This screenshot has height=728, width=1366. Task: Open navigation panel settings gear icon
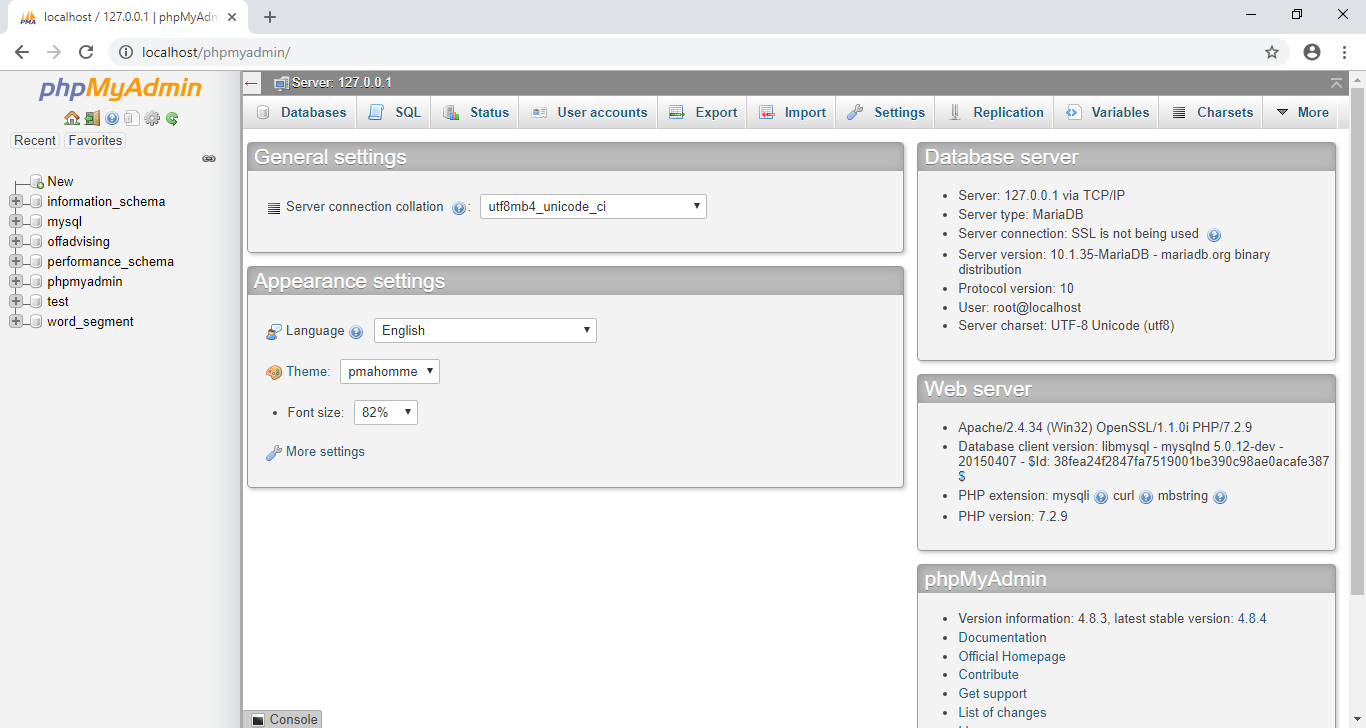(152, 118)
